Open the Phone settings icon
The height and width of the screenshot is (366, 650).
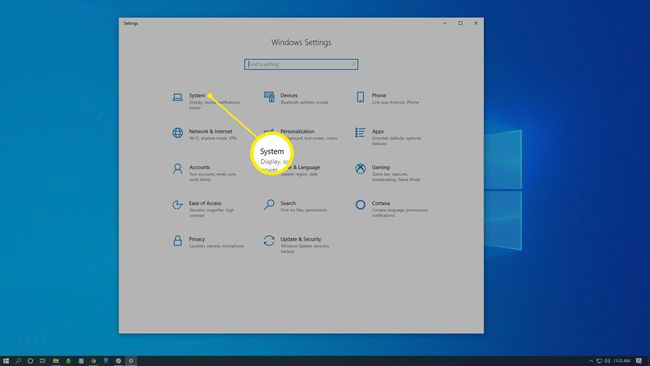tap(360, 97)
